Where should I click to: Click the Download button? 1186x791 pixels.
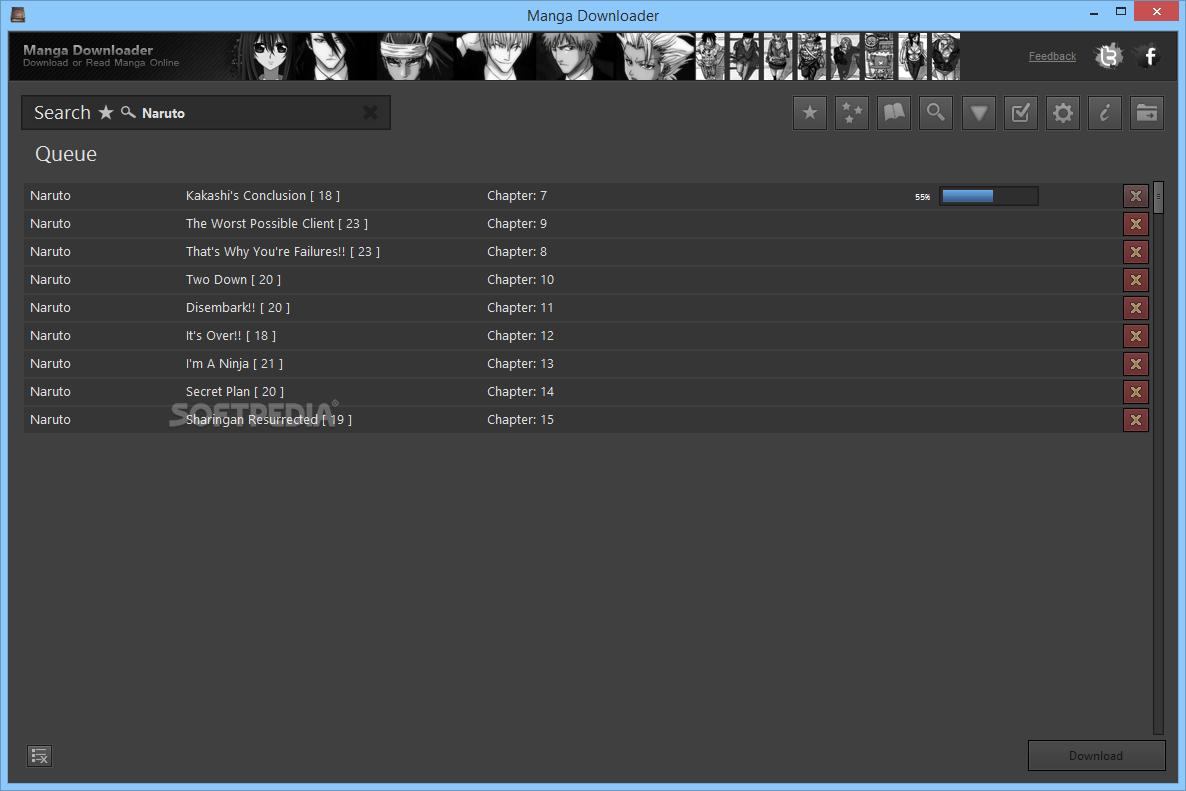pyautogui.click(x=1096, y=755)
